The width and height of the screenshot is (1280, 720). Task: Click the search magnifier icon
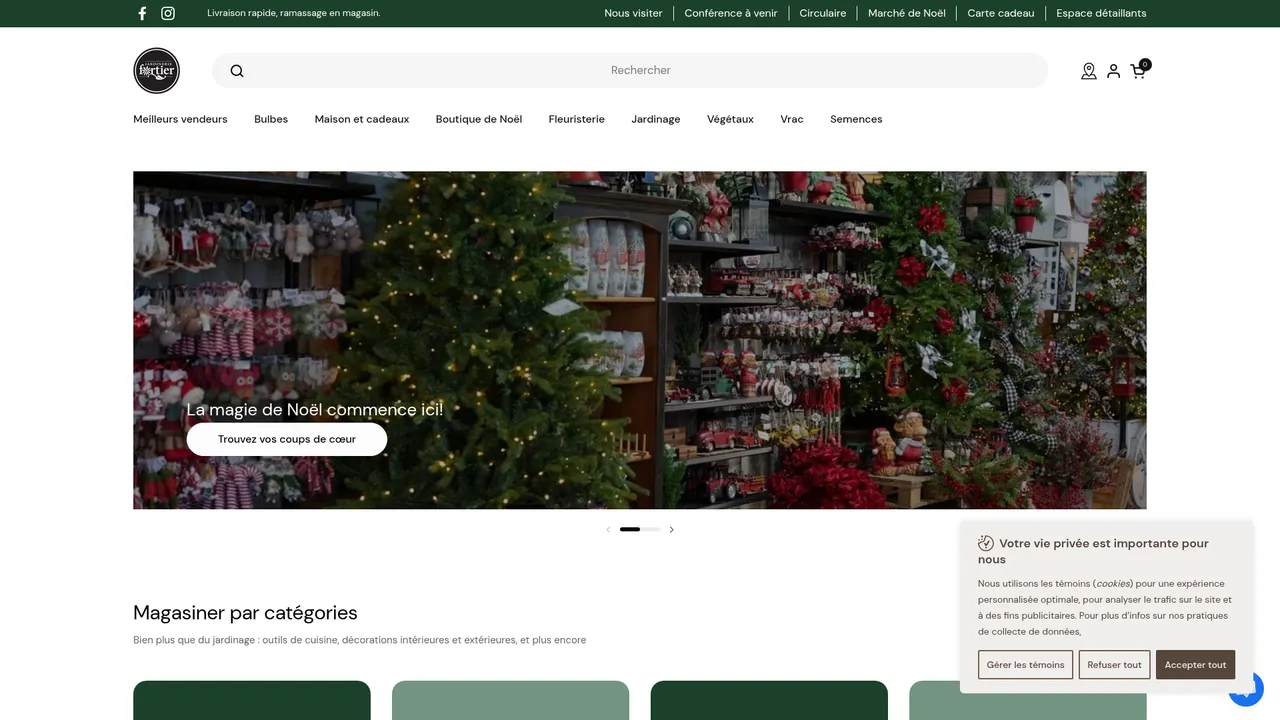coord(237,70)
